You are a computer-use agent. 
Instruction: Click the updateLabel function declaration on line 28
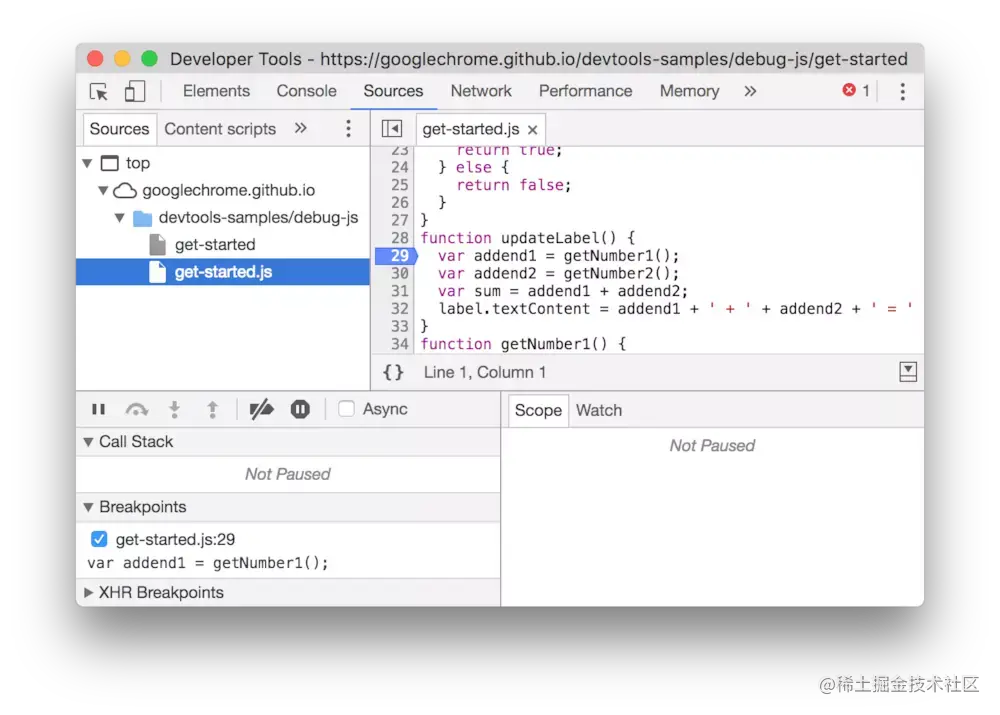527,238
